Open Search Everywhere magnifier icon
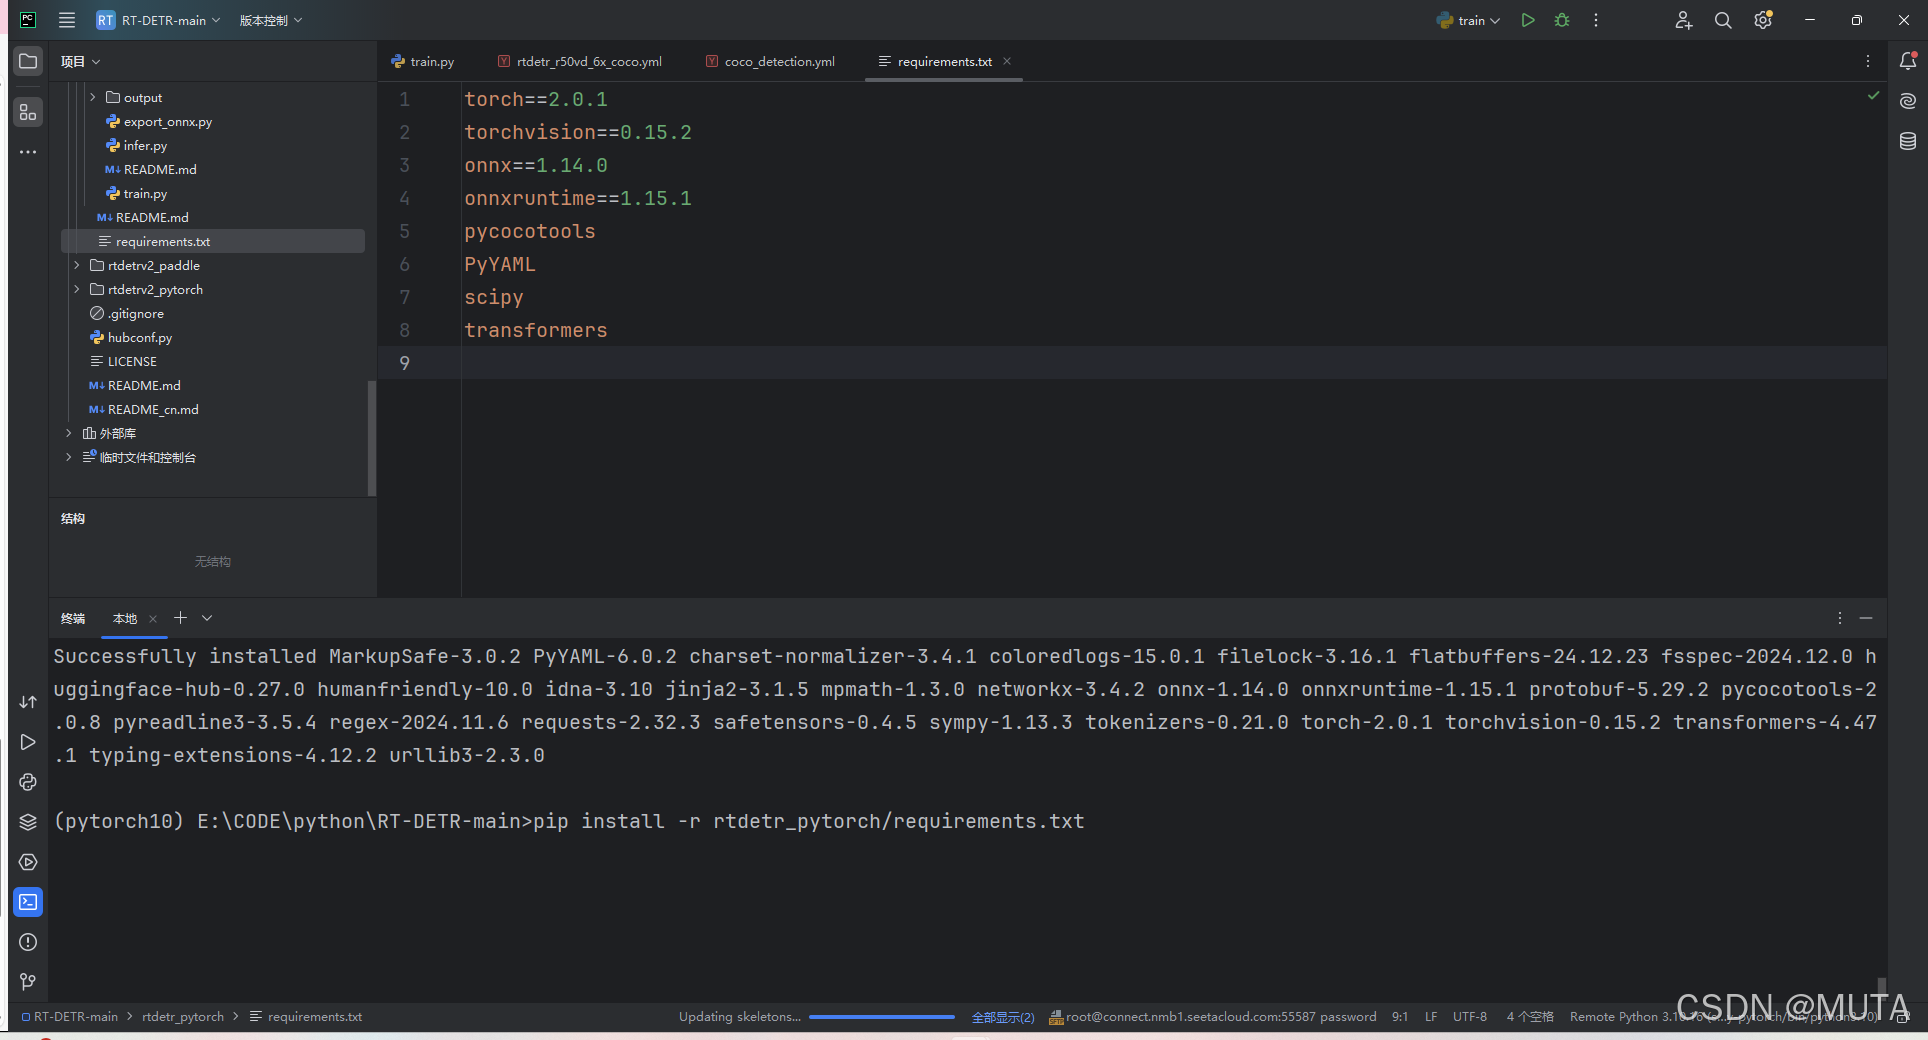This screenshot has width=1928, height=1040. 1722,20
